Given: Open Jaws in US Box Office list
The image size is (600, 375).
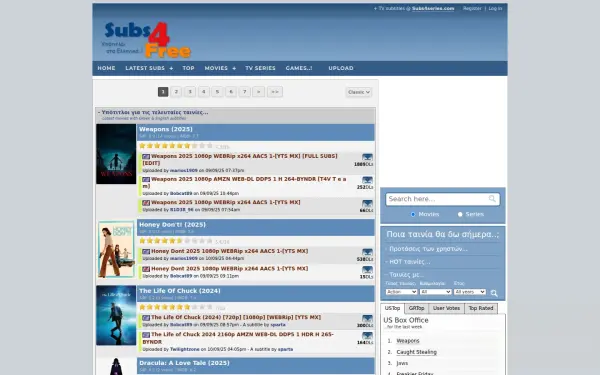Looking at the screenshot, I should tap(402, 363).
